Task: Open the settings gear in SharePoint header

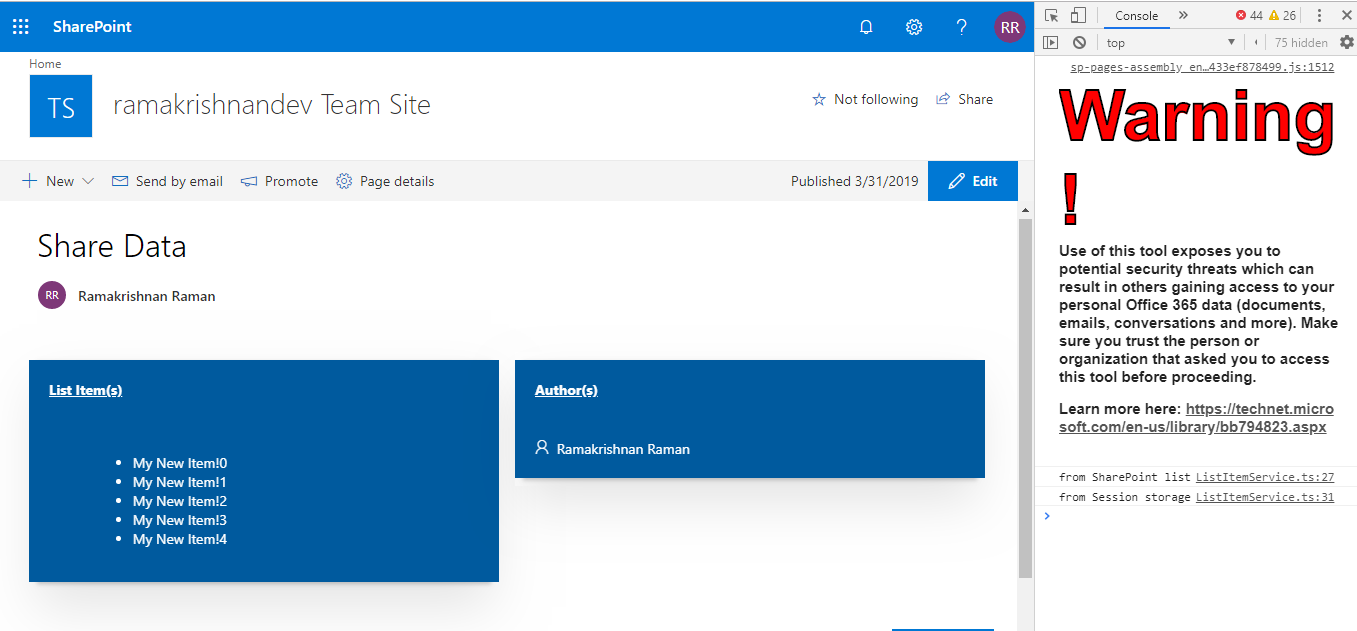Action: pos(914,27)
